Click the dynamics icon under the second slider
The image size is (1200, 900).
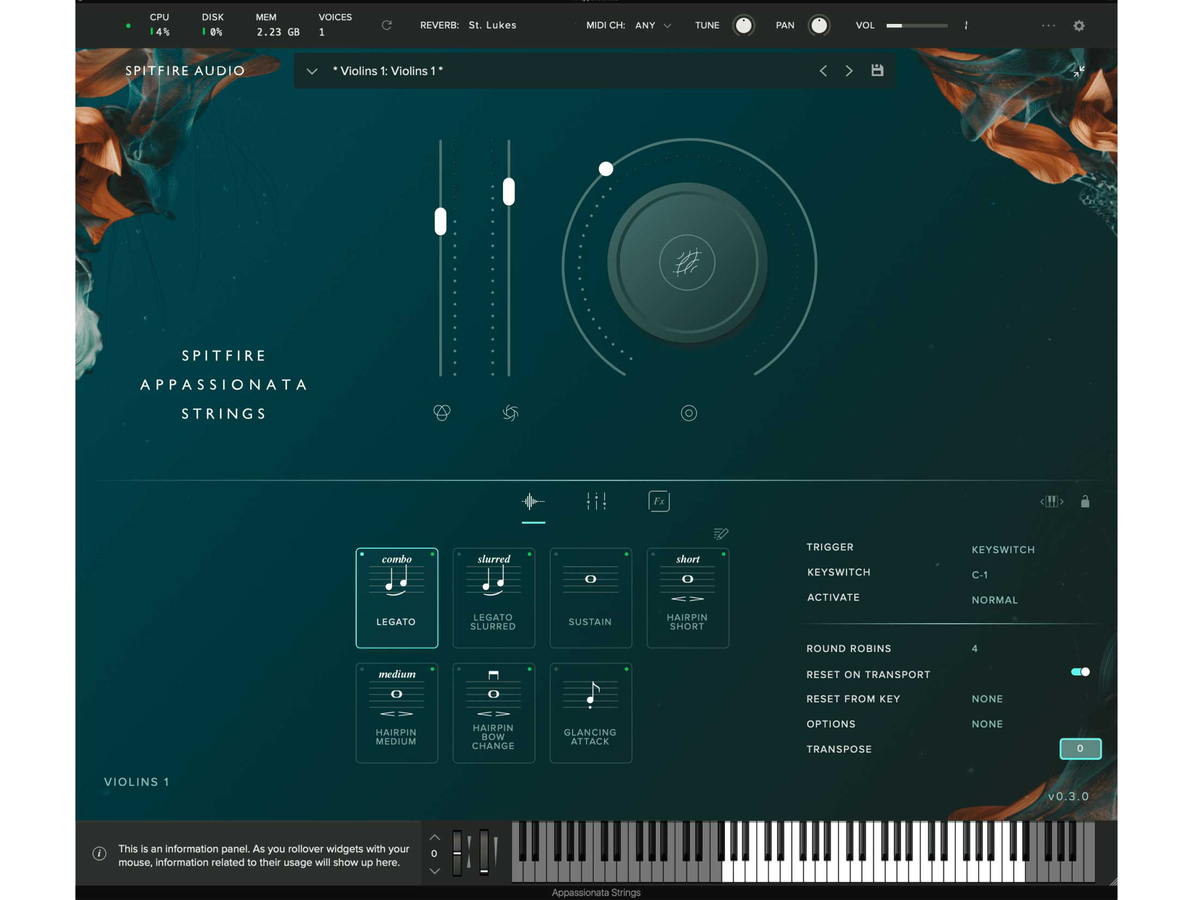point(510,413)
